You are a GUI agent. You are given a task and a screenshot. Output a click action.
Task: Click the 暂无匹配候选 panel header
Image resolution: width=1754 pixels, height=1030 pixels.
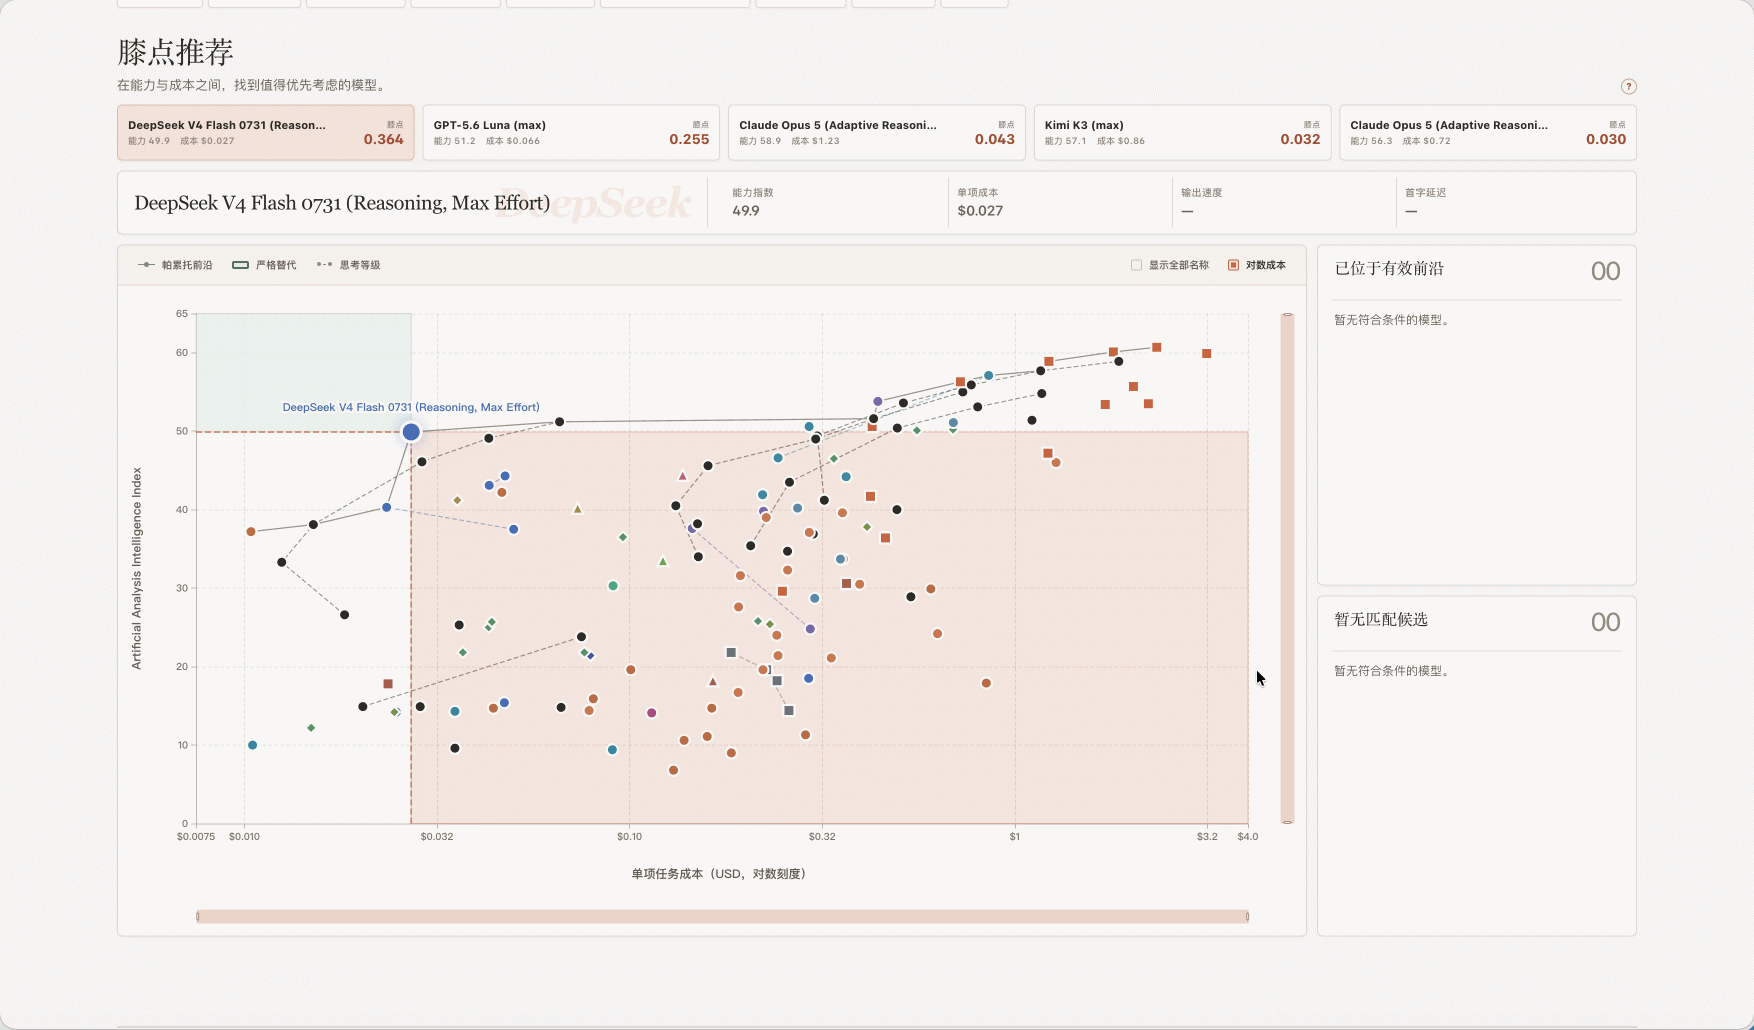1381,619
